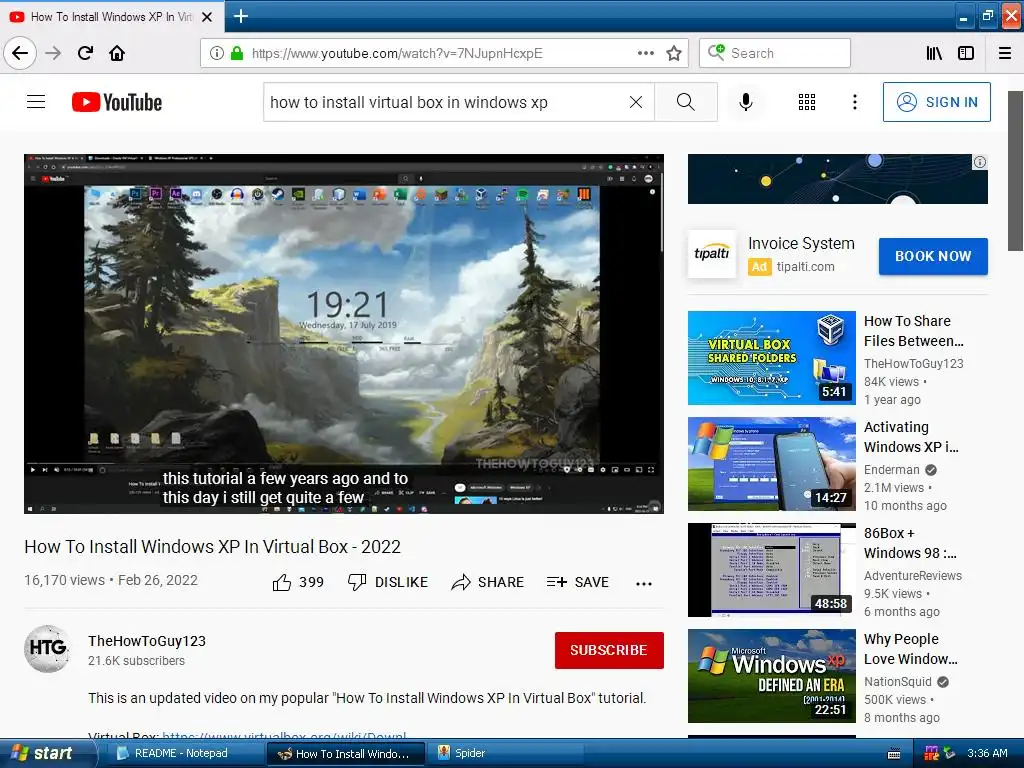Click the taskbar clock 3:36 AM
This screenshot has width=1024, height=768.
point(987,753)
